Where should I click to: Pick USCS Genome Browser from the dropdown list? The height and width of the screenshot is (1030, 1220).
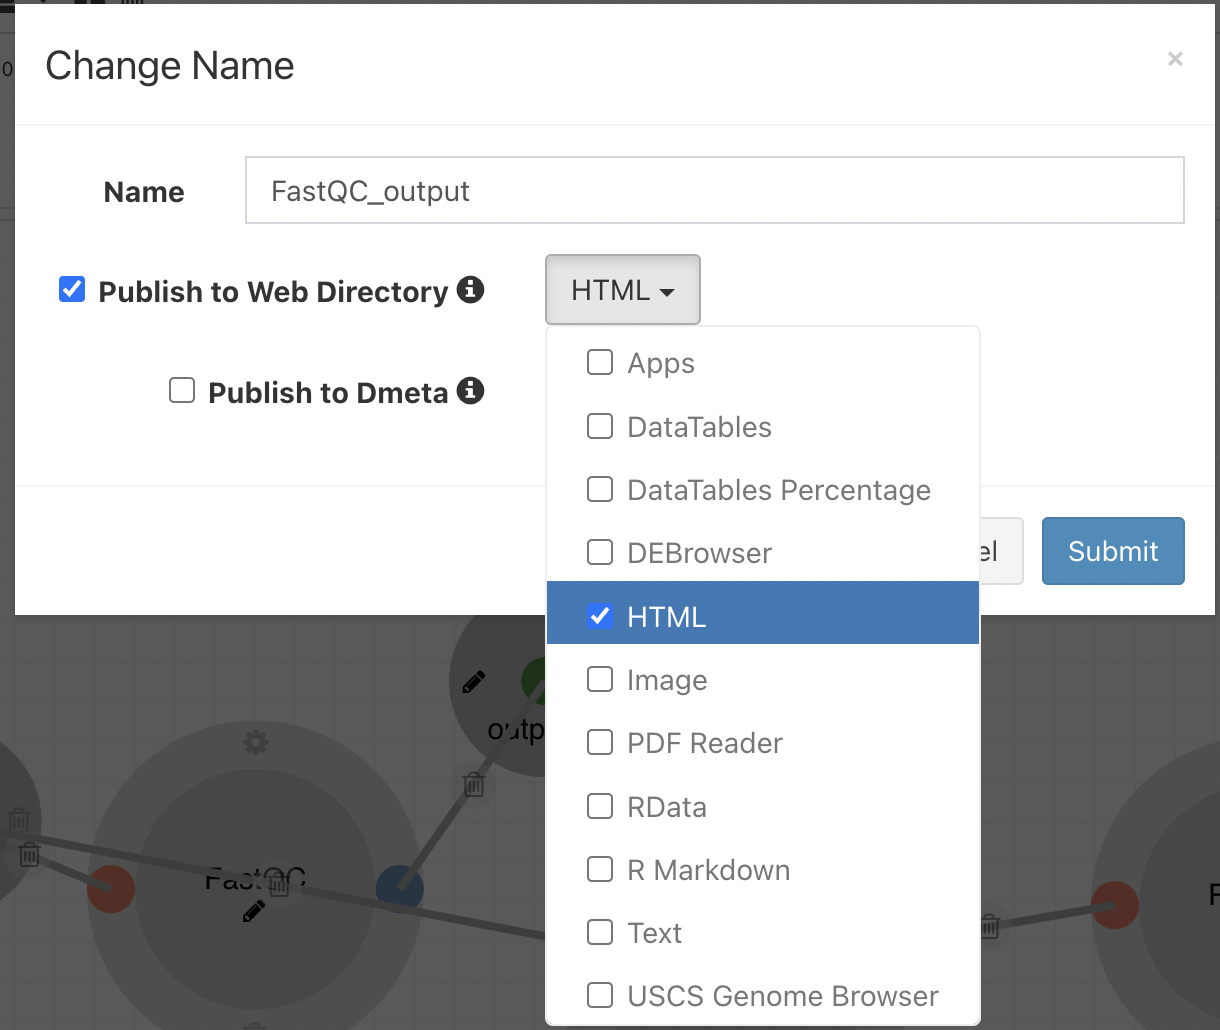tap(782, 996)
